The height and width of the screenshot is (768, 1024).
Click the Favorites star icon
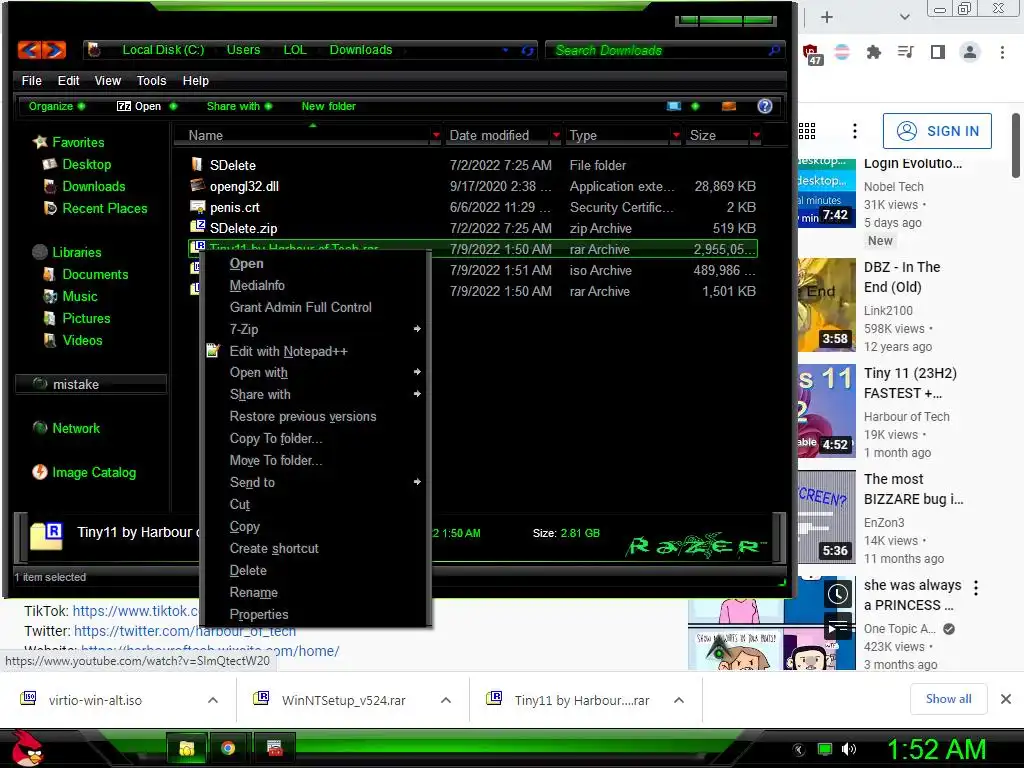40,142
